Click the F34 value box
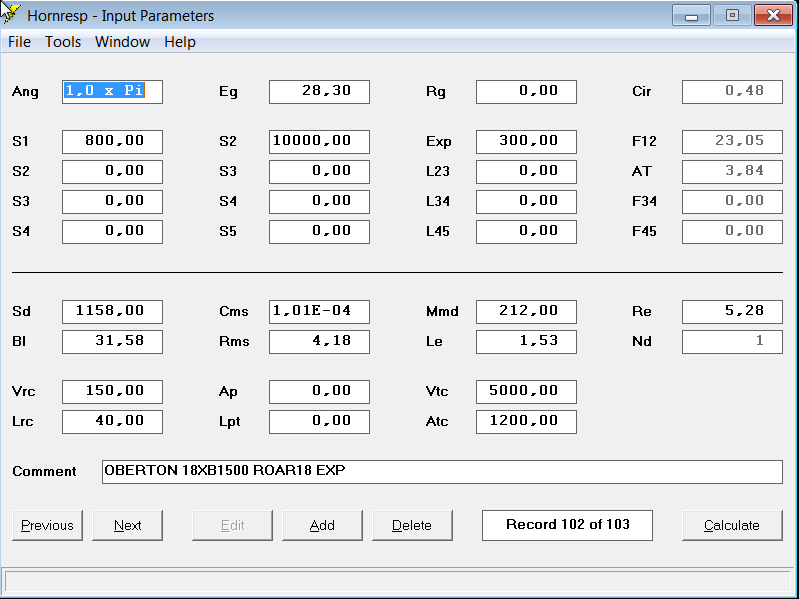 [x=732, y=202]
